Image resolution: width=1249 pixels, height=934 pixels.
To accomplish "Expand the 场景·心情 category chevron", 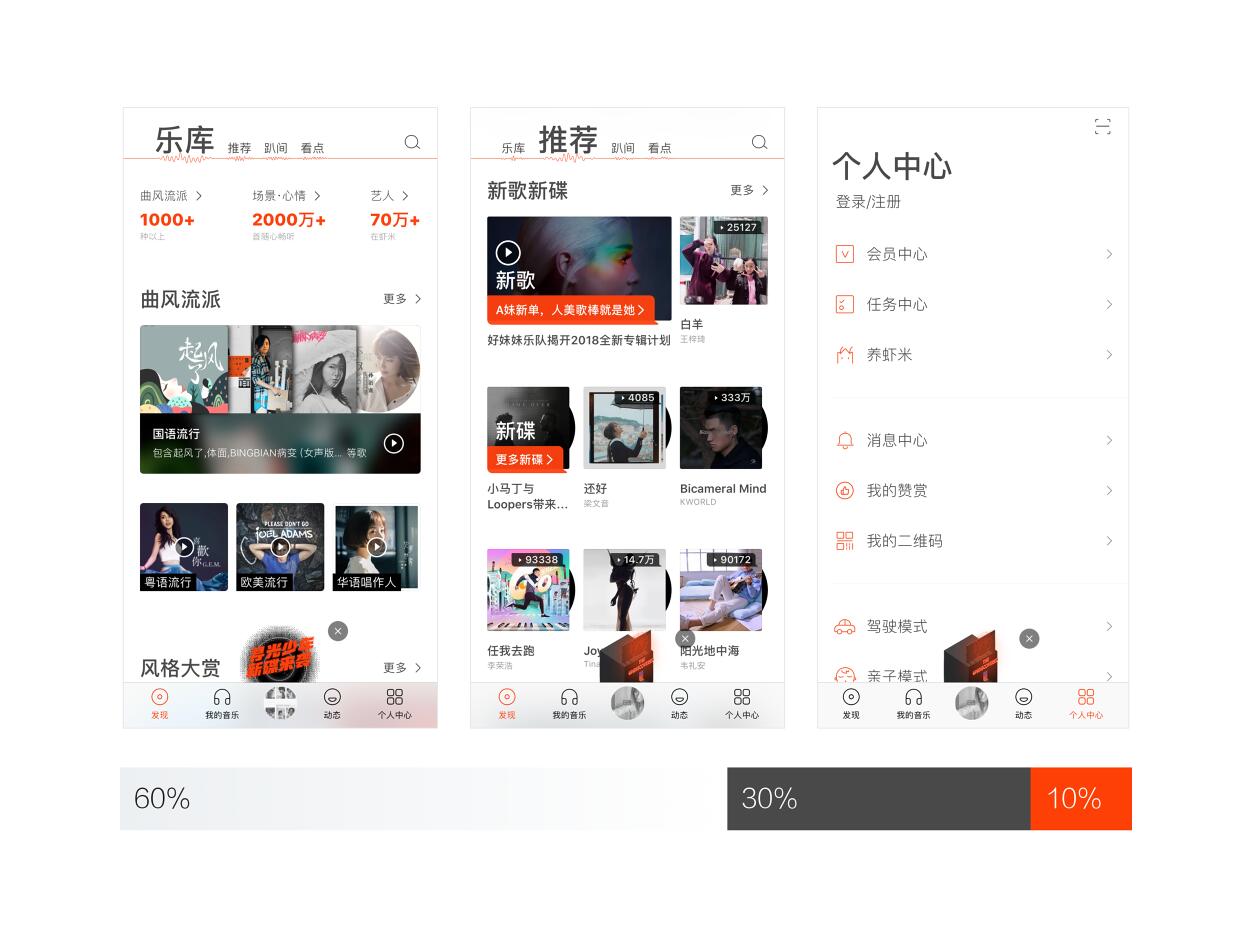I will [x=317, y=196].
